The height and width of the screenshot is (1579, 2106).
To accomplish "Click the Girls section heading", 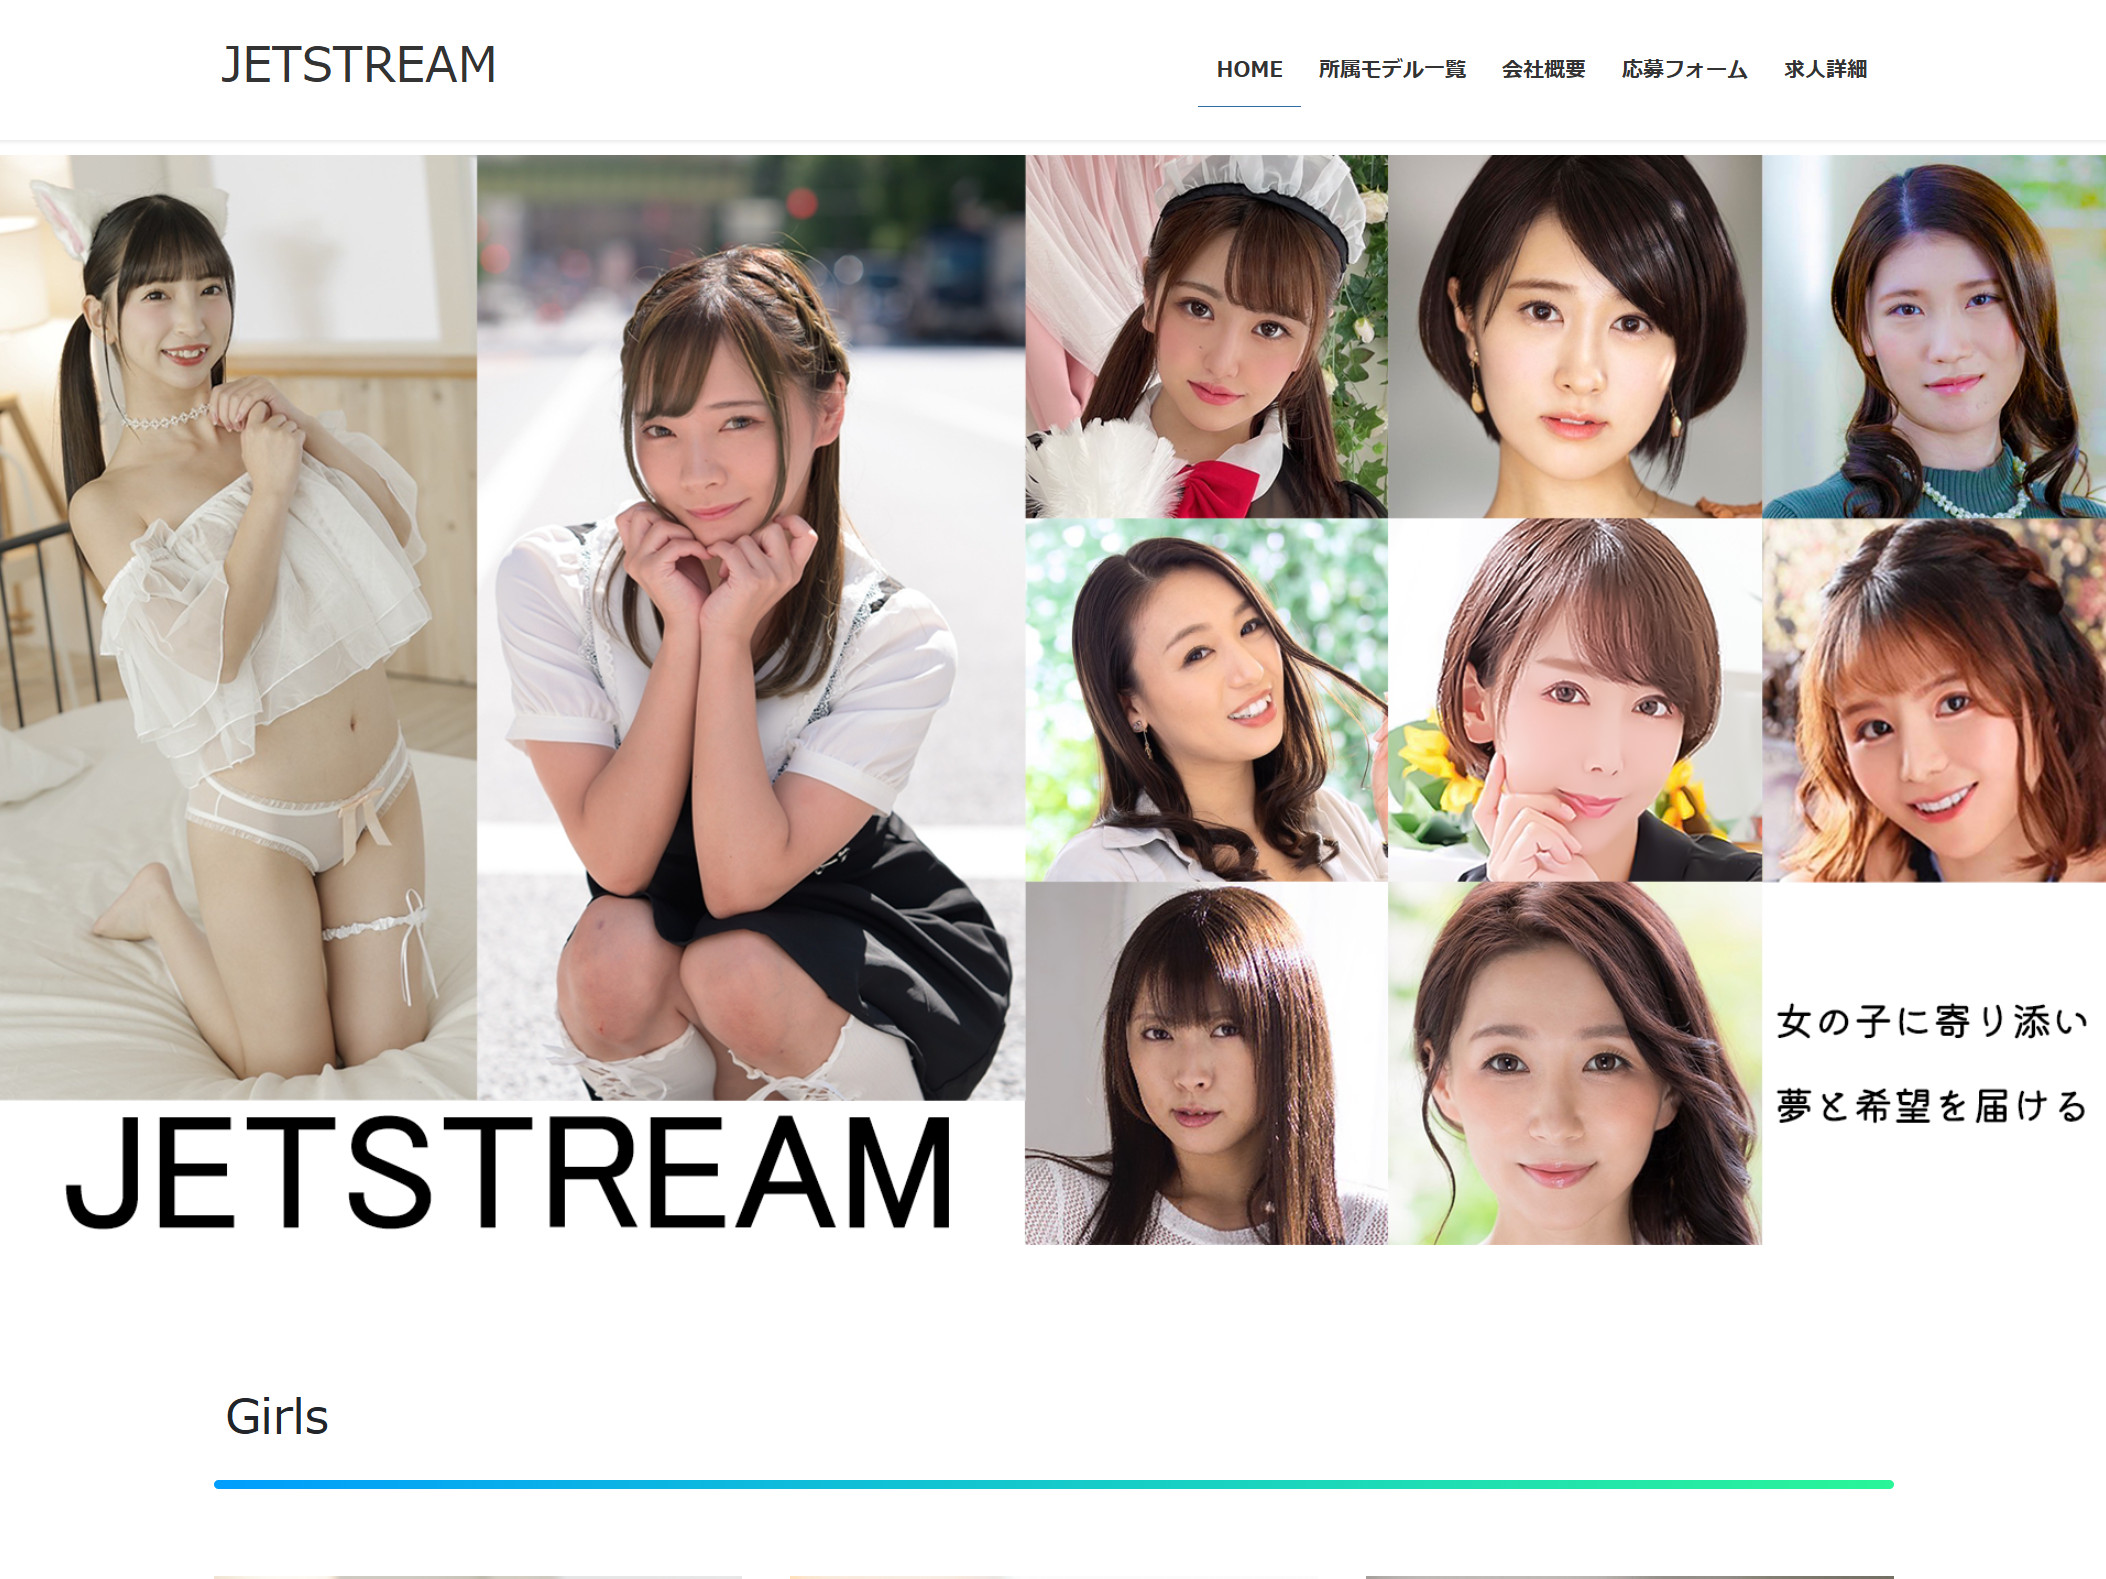I will coord(277,1416).
